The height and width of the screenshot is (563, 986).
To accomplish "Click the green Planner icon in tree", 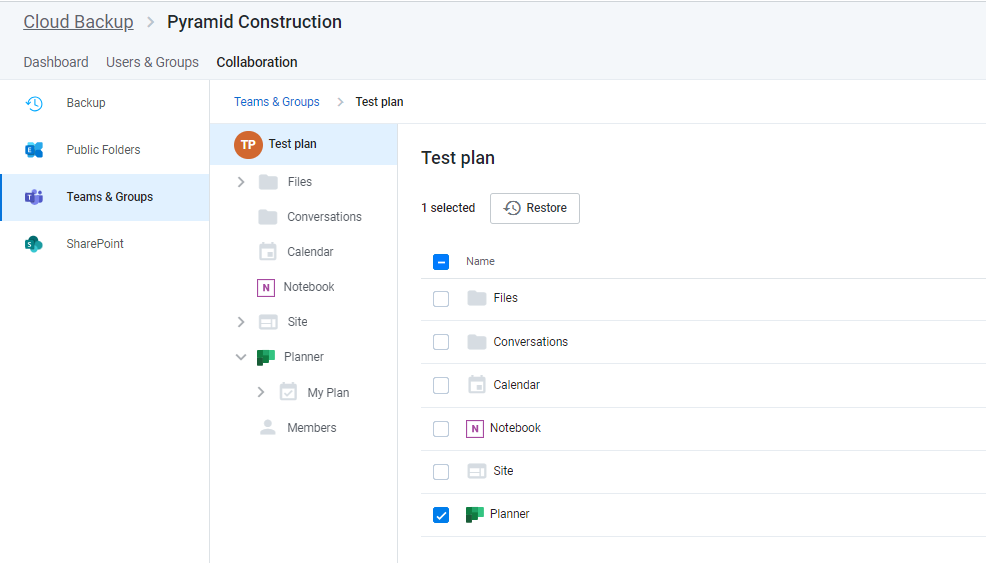I will [x=266, y=357].
